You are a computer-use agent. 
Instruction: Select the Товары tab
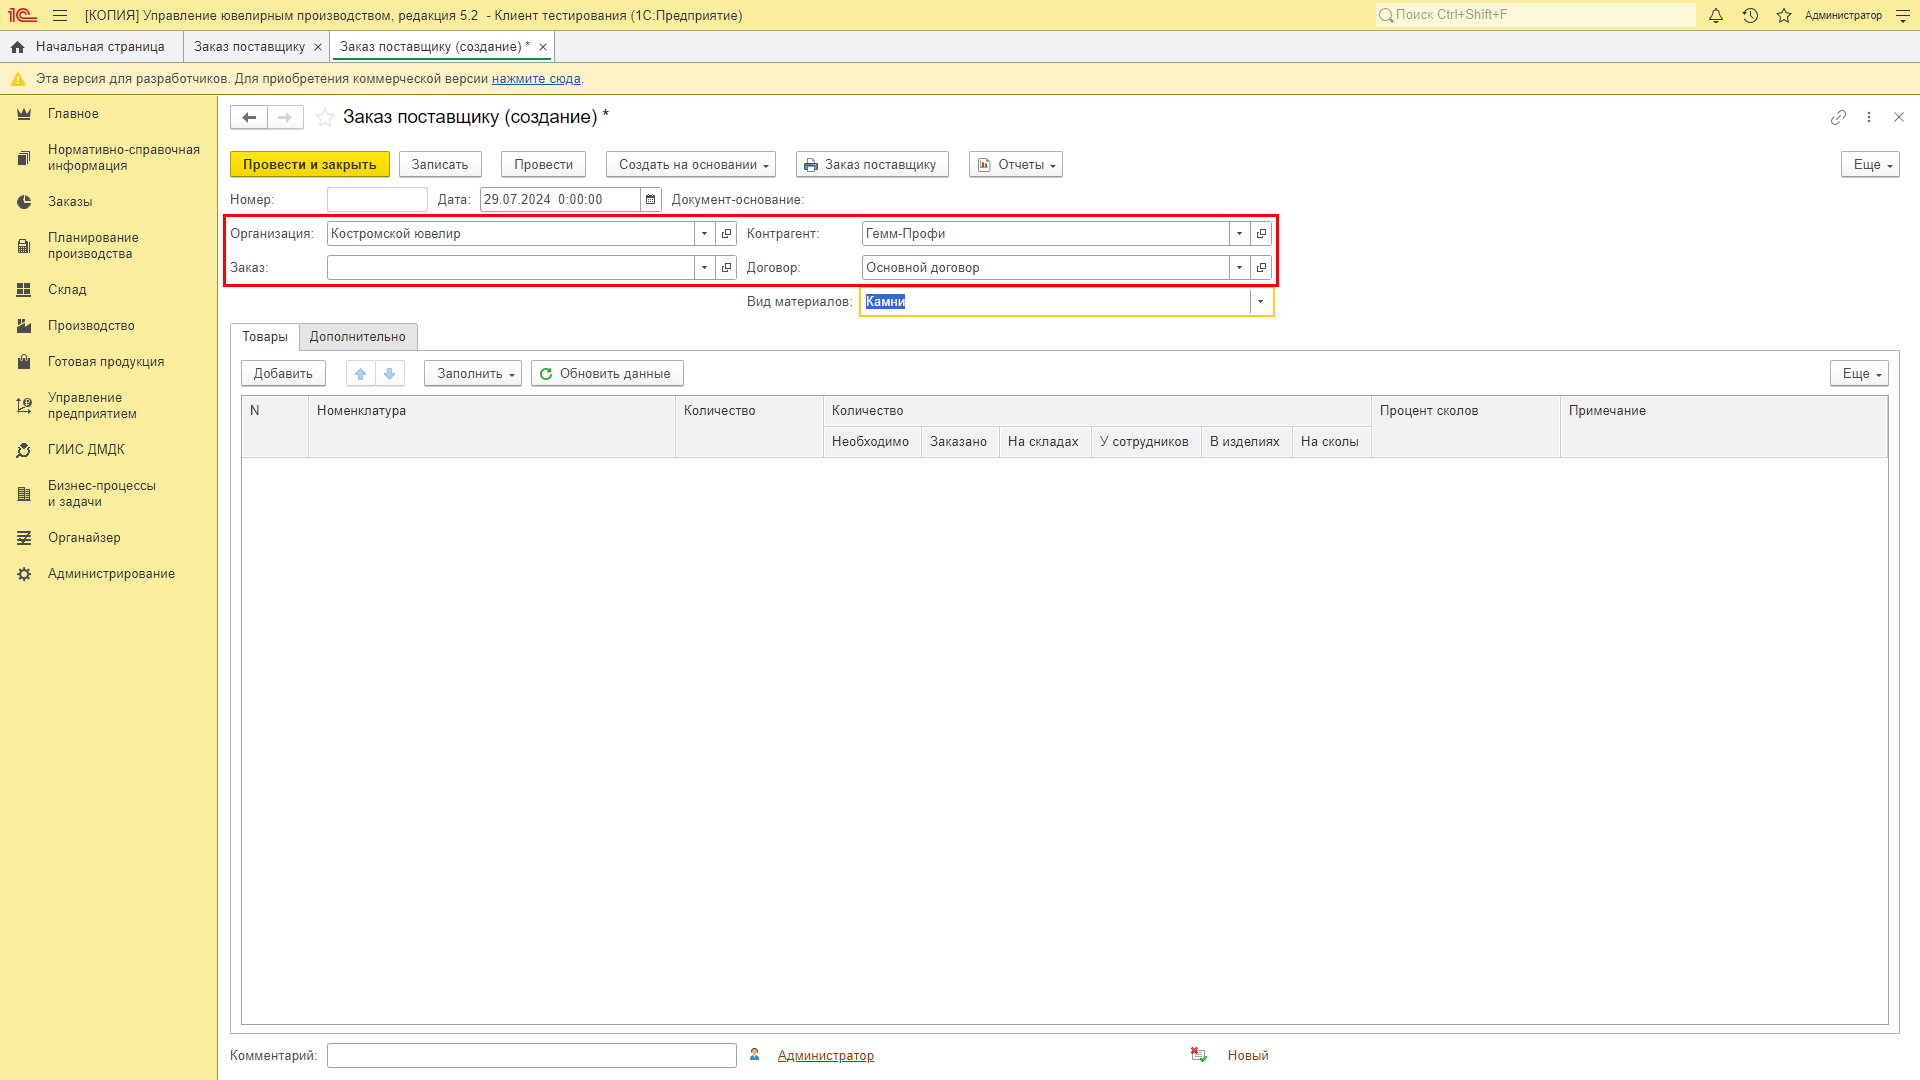click(x=265, y=337)
